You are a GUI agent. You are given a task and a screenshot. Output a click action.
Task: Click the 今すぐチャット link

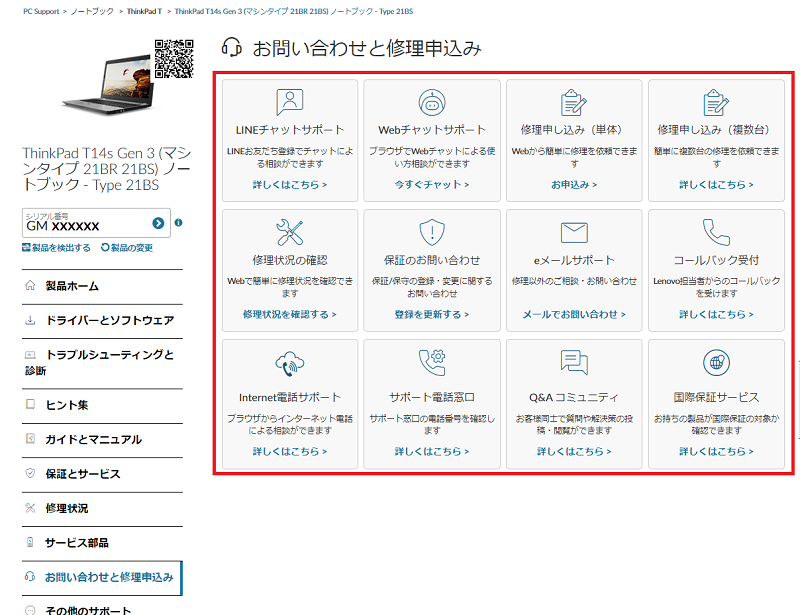(432, 185)
